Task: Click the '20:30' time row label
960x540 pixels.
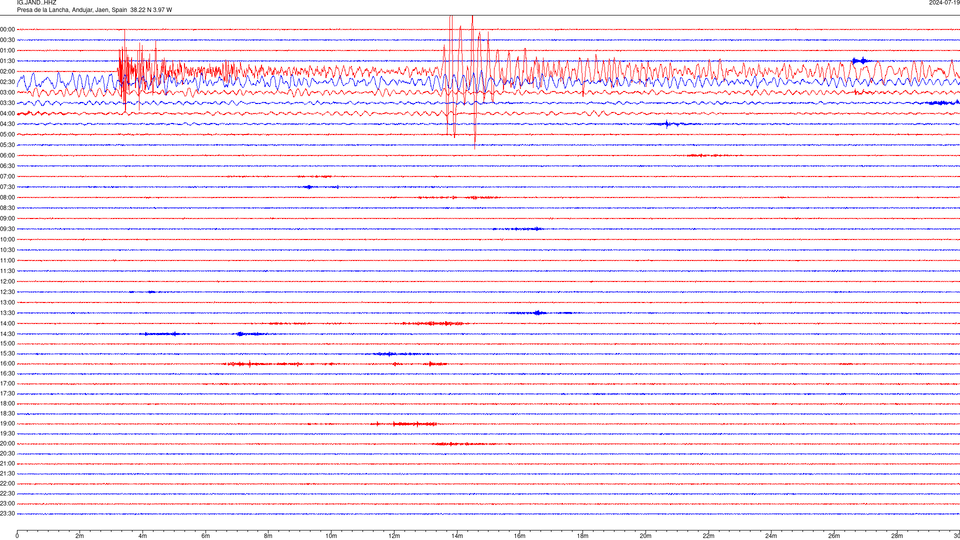Action: tap(7, 454)
